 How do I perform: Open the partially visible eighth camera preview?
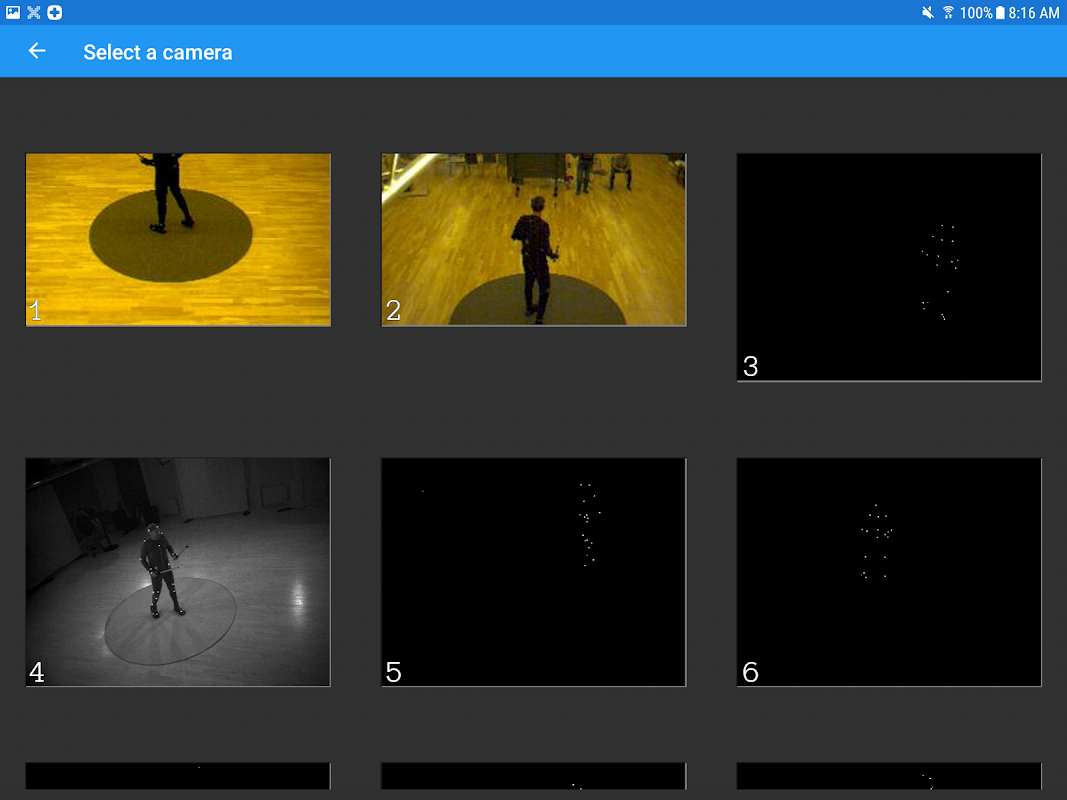tap(534, 776)
